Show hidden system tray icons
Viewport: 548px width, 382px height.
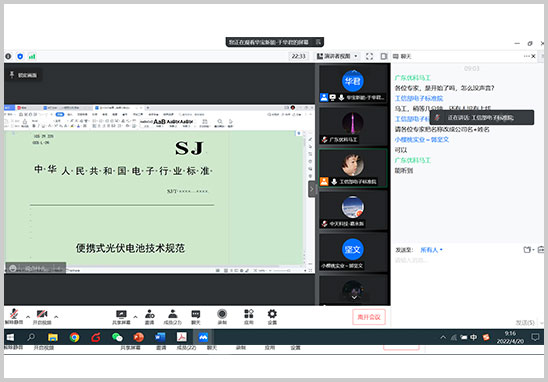coord(443,337)
